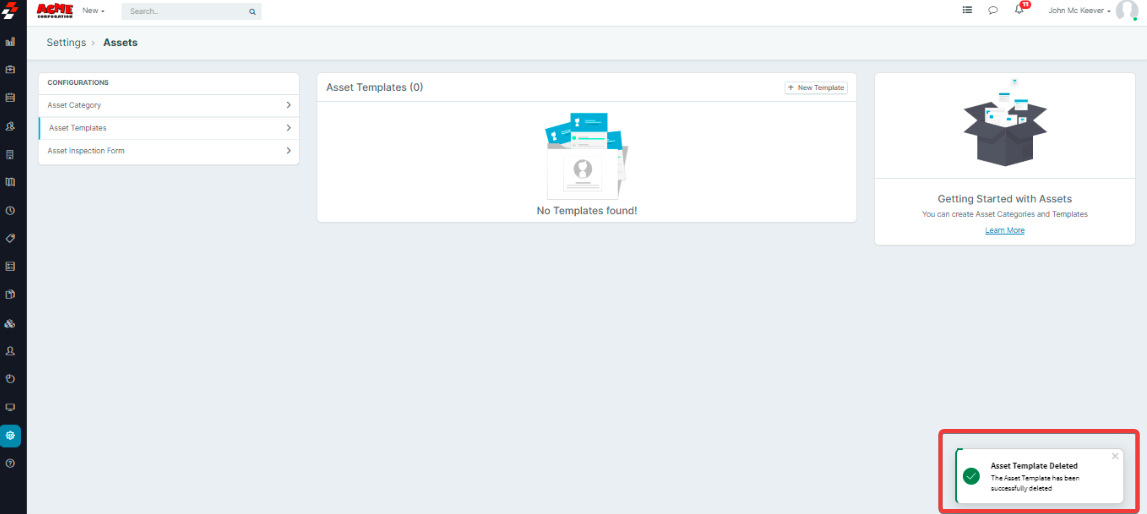Click the user avatar picture

(x=1127, y=11)
